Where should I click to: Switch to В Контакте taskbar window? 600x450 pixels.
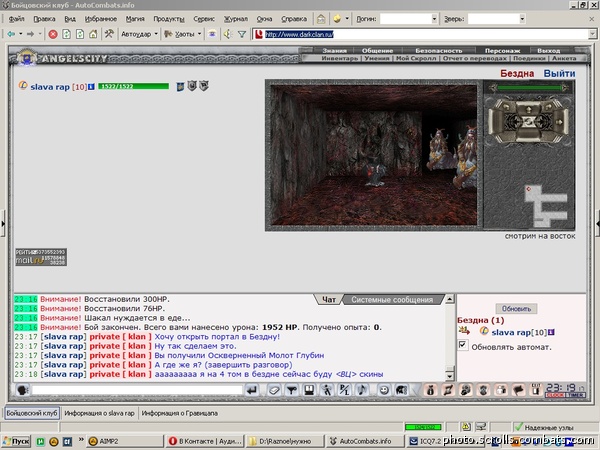tap(205, 442)
